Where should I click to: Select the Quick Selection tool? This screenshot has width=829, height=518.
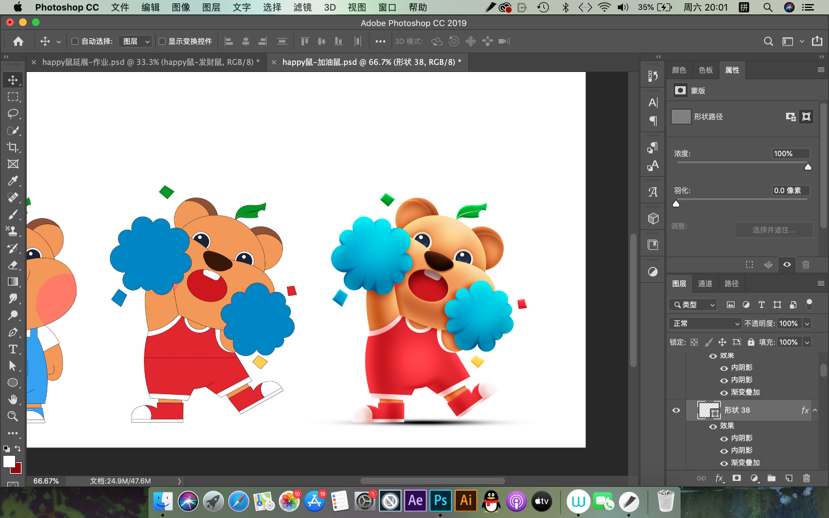pyautogui.click(x=13, y=131)
